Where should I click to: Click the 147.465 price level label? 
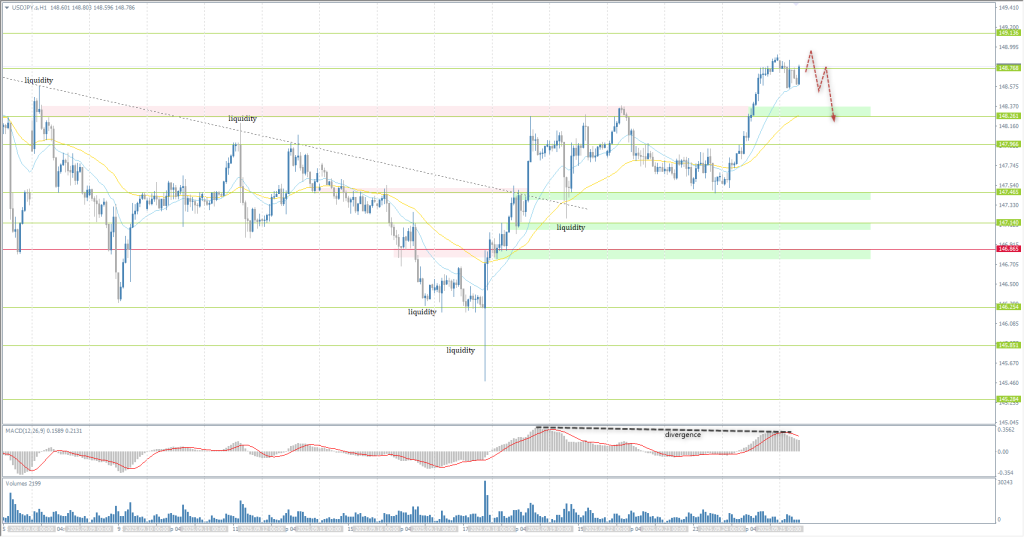coord(1007,193)
